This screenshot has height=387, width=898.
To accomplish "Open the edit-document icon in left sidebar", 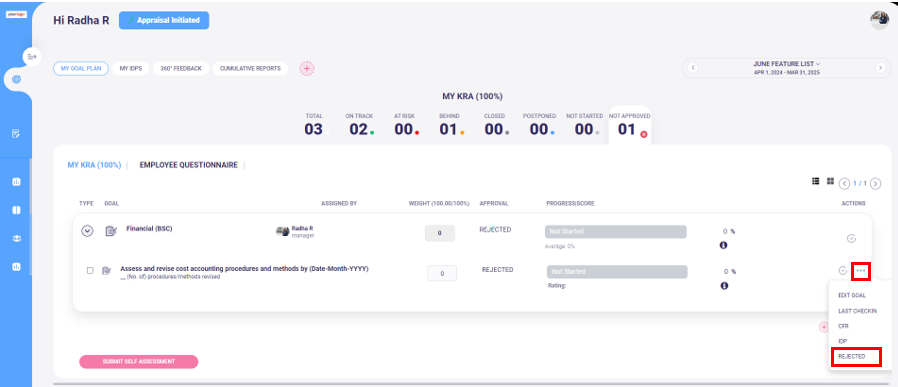I will pyautogui.click(x=16, y=133).
